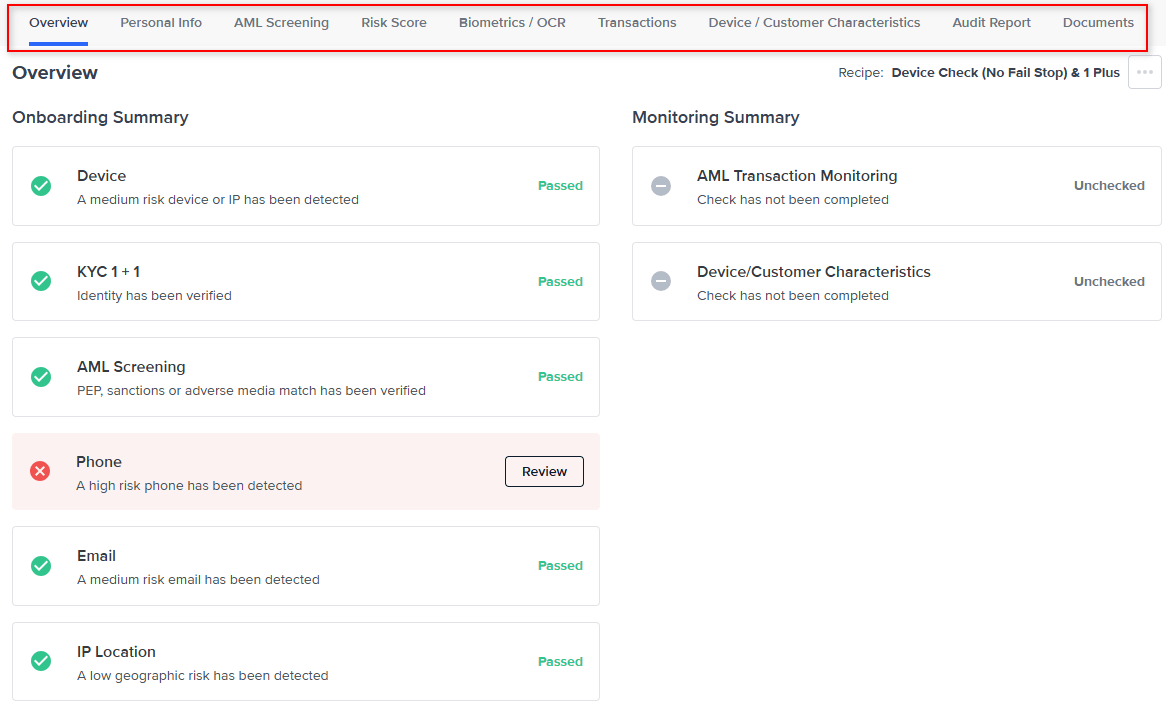Click the green checkmark icon beside Email
This screenshot has width=1166, height=708.
coord(41,566)
